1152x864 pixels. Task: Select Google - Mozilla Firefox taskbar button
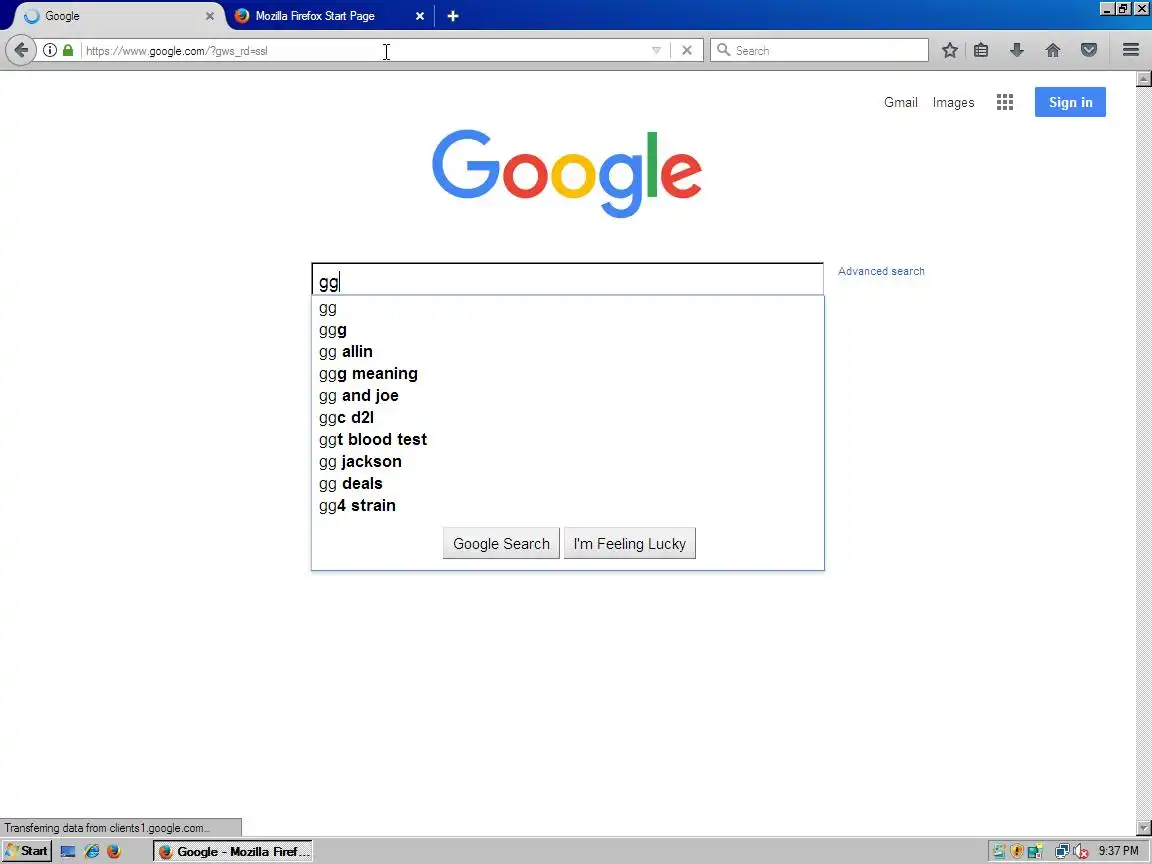pos(233,852)
